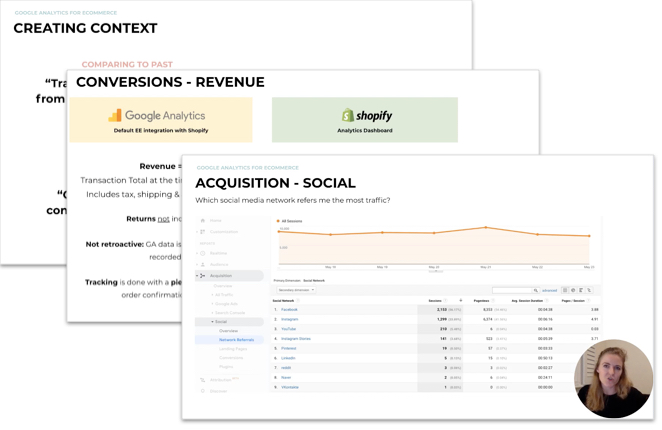662x430 pixels.
Task: Click the Attribution icon in sidebar
Action: [x=203, y=380]
